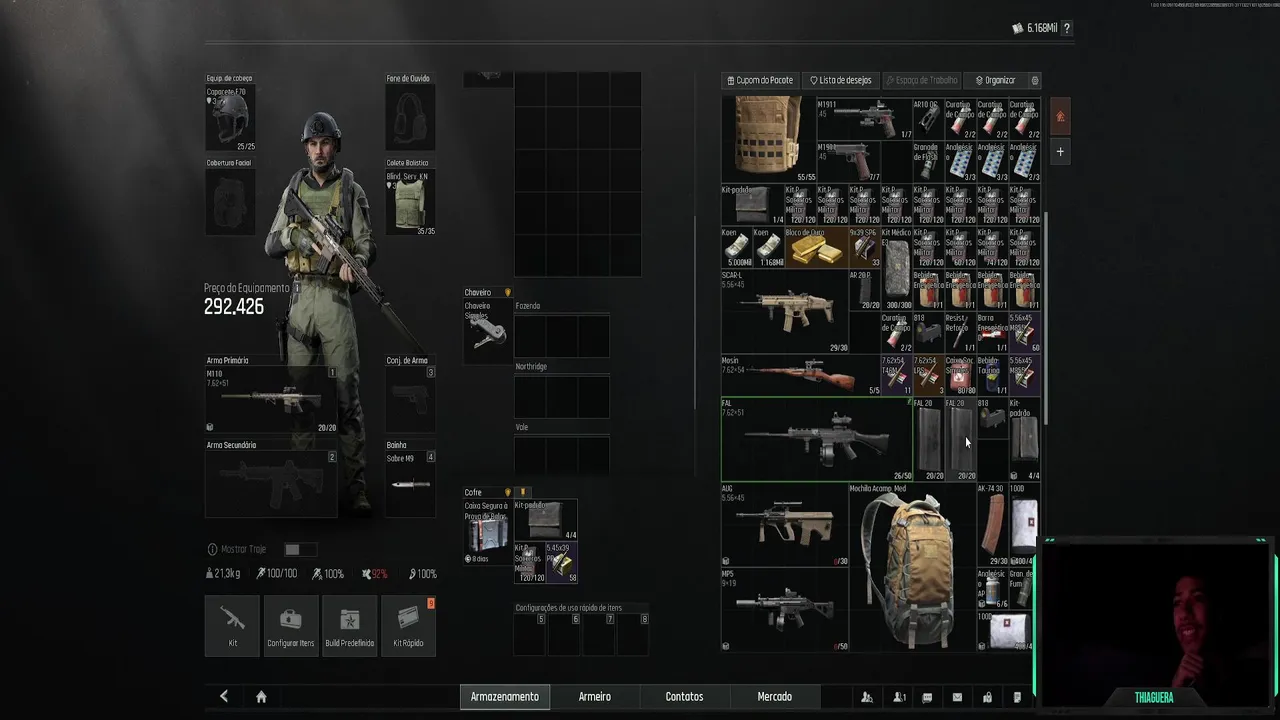Select the Colete Balístico armor slot
Viewport: 1280px width, 720px height.
coord(410,202)
